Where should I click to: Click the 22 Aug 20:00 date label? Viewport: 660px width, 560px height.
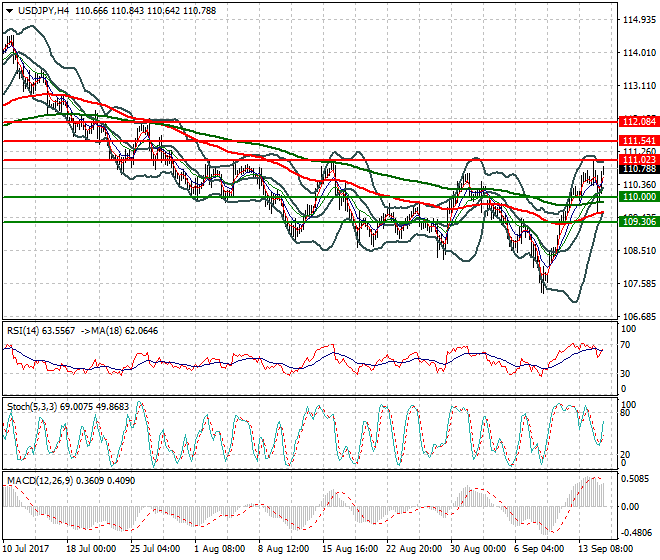click(414, 549)
